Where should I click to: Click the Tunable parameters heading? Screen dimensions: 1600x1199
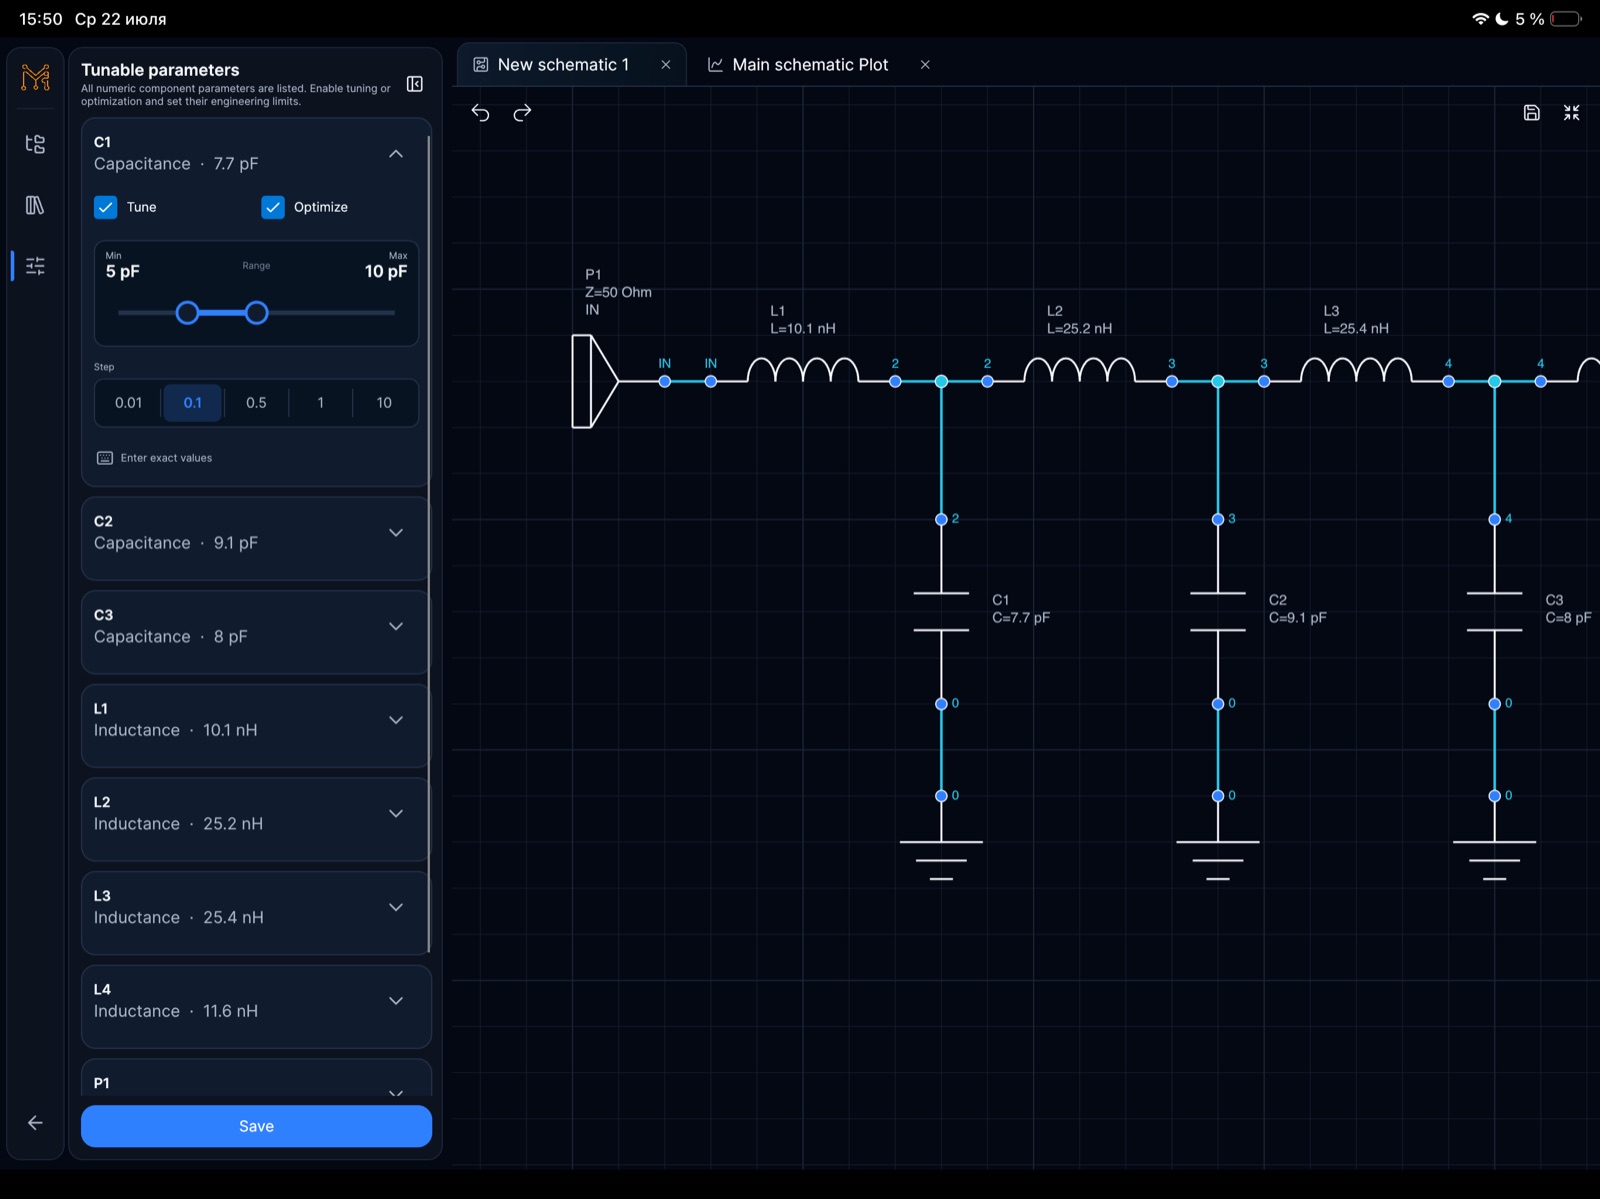coord(160,70)
